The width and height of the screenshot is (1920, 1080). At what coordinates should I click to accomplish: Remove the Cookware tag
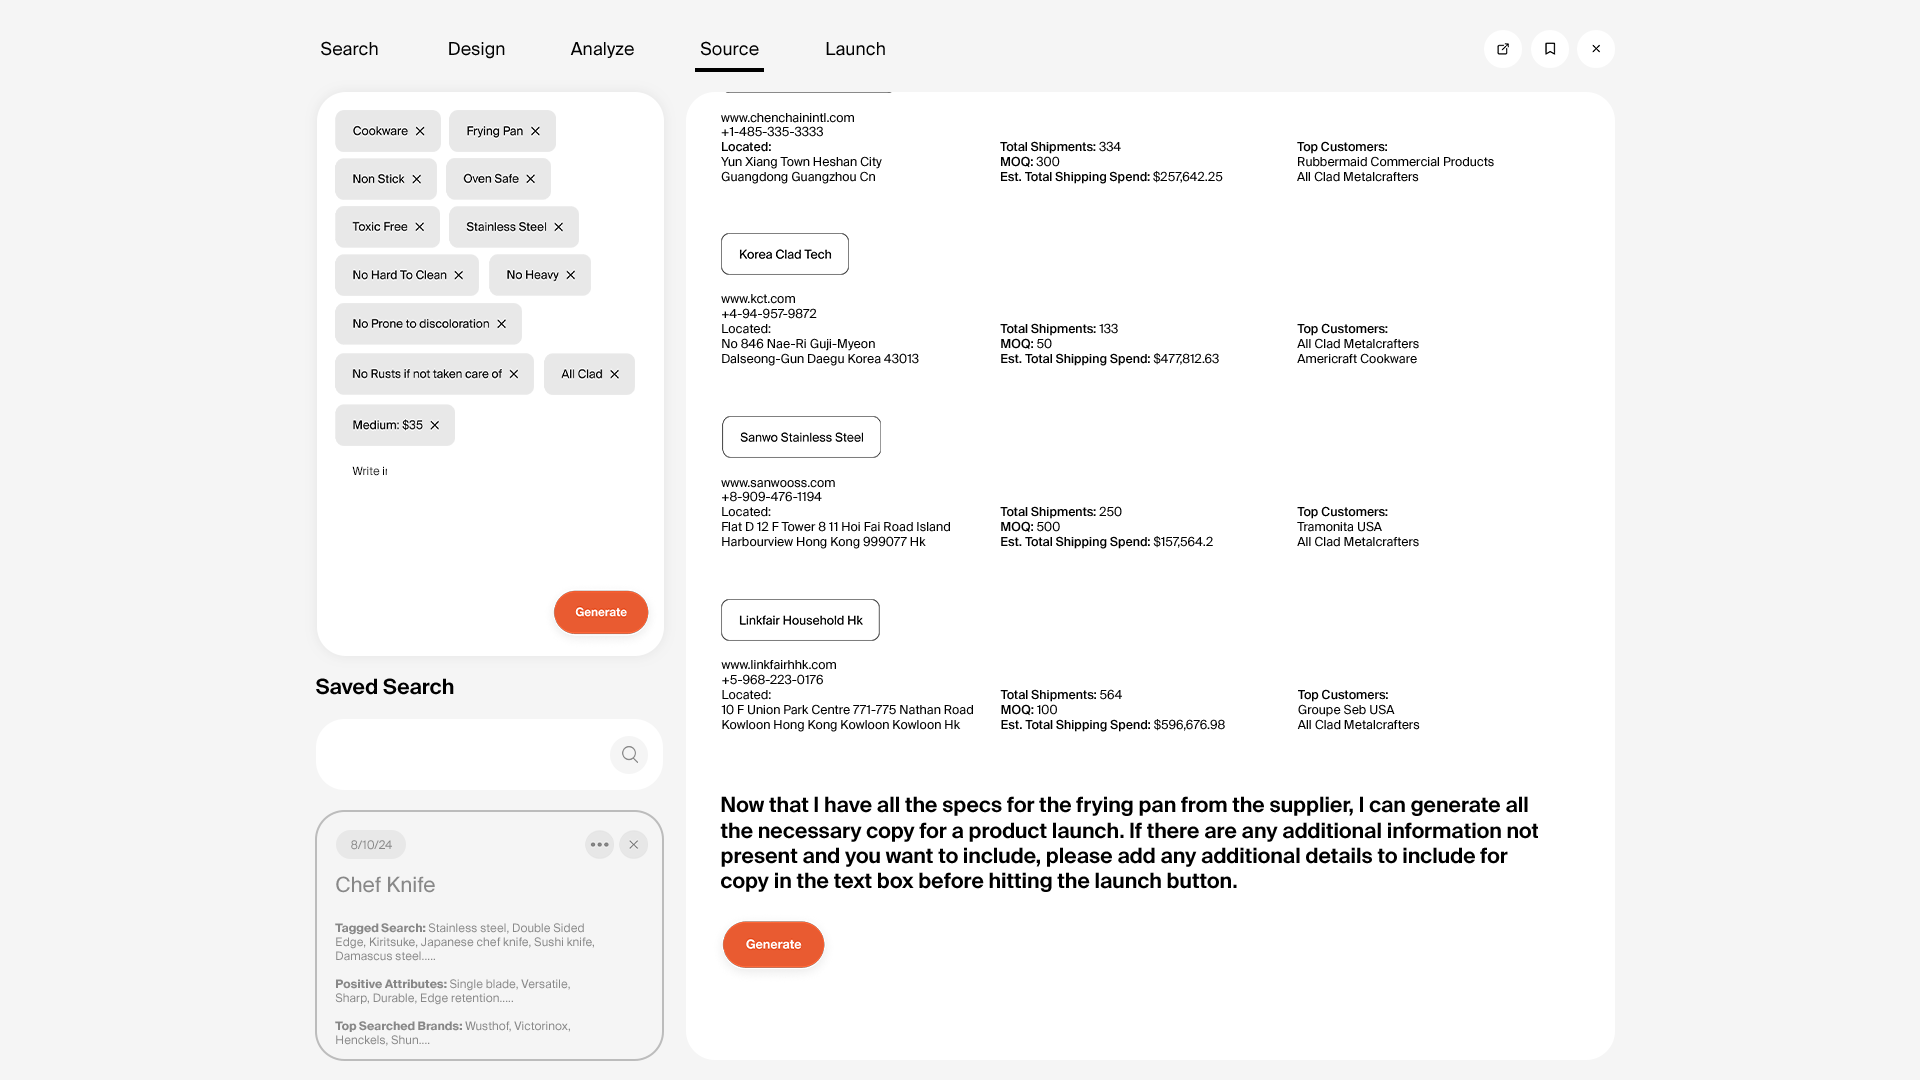420,132
